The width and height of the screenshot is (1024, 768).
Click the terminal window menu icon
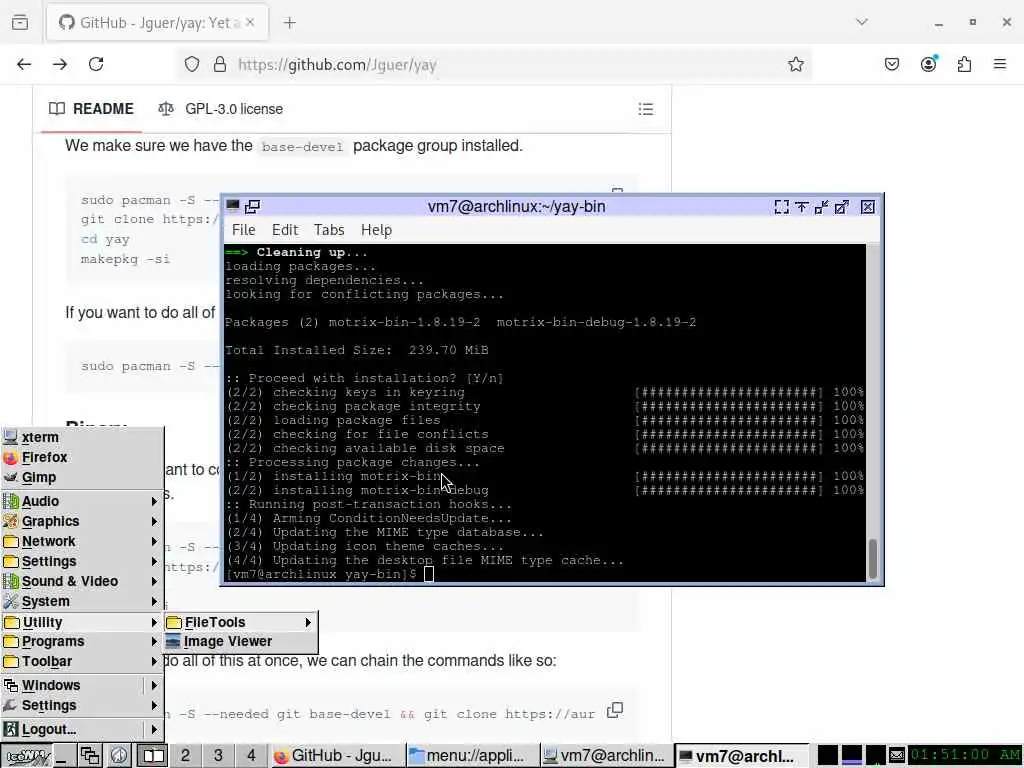click(232, 206)
